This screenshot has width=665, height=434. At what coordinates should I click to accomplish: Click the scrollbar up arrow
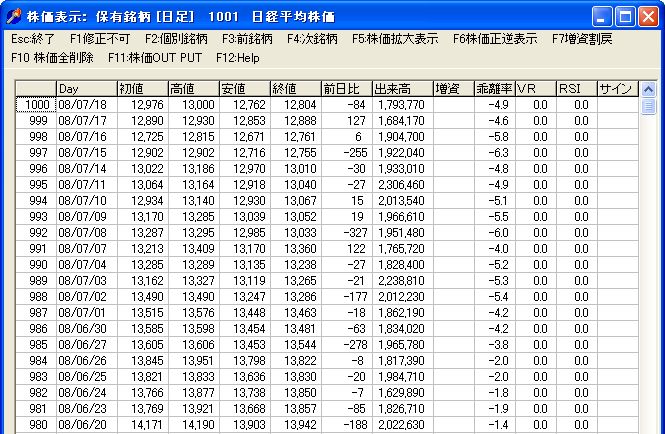pos(648,90)
